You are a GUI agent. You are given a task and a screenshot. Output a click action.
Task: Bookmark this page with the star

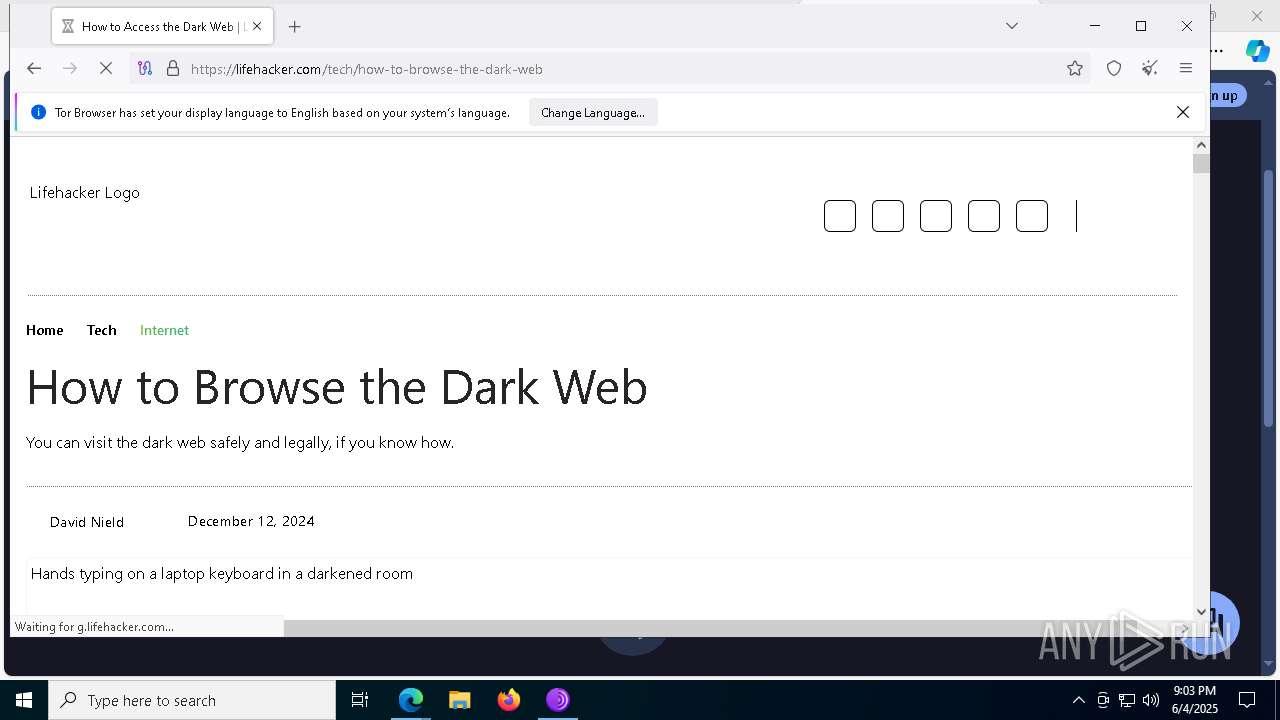(1075, 69)
